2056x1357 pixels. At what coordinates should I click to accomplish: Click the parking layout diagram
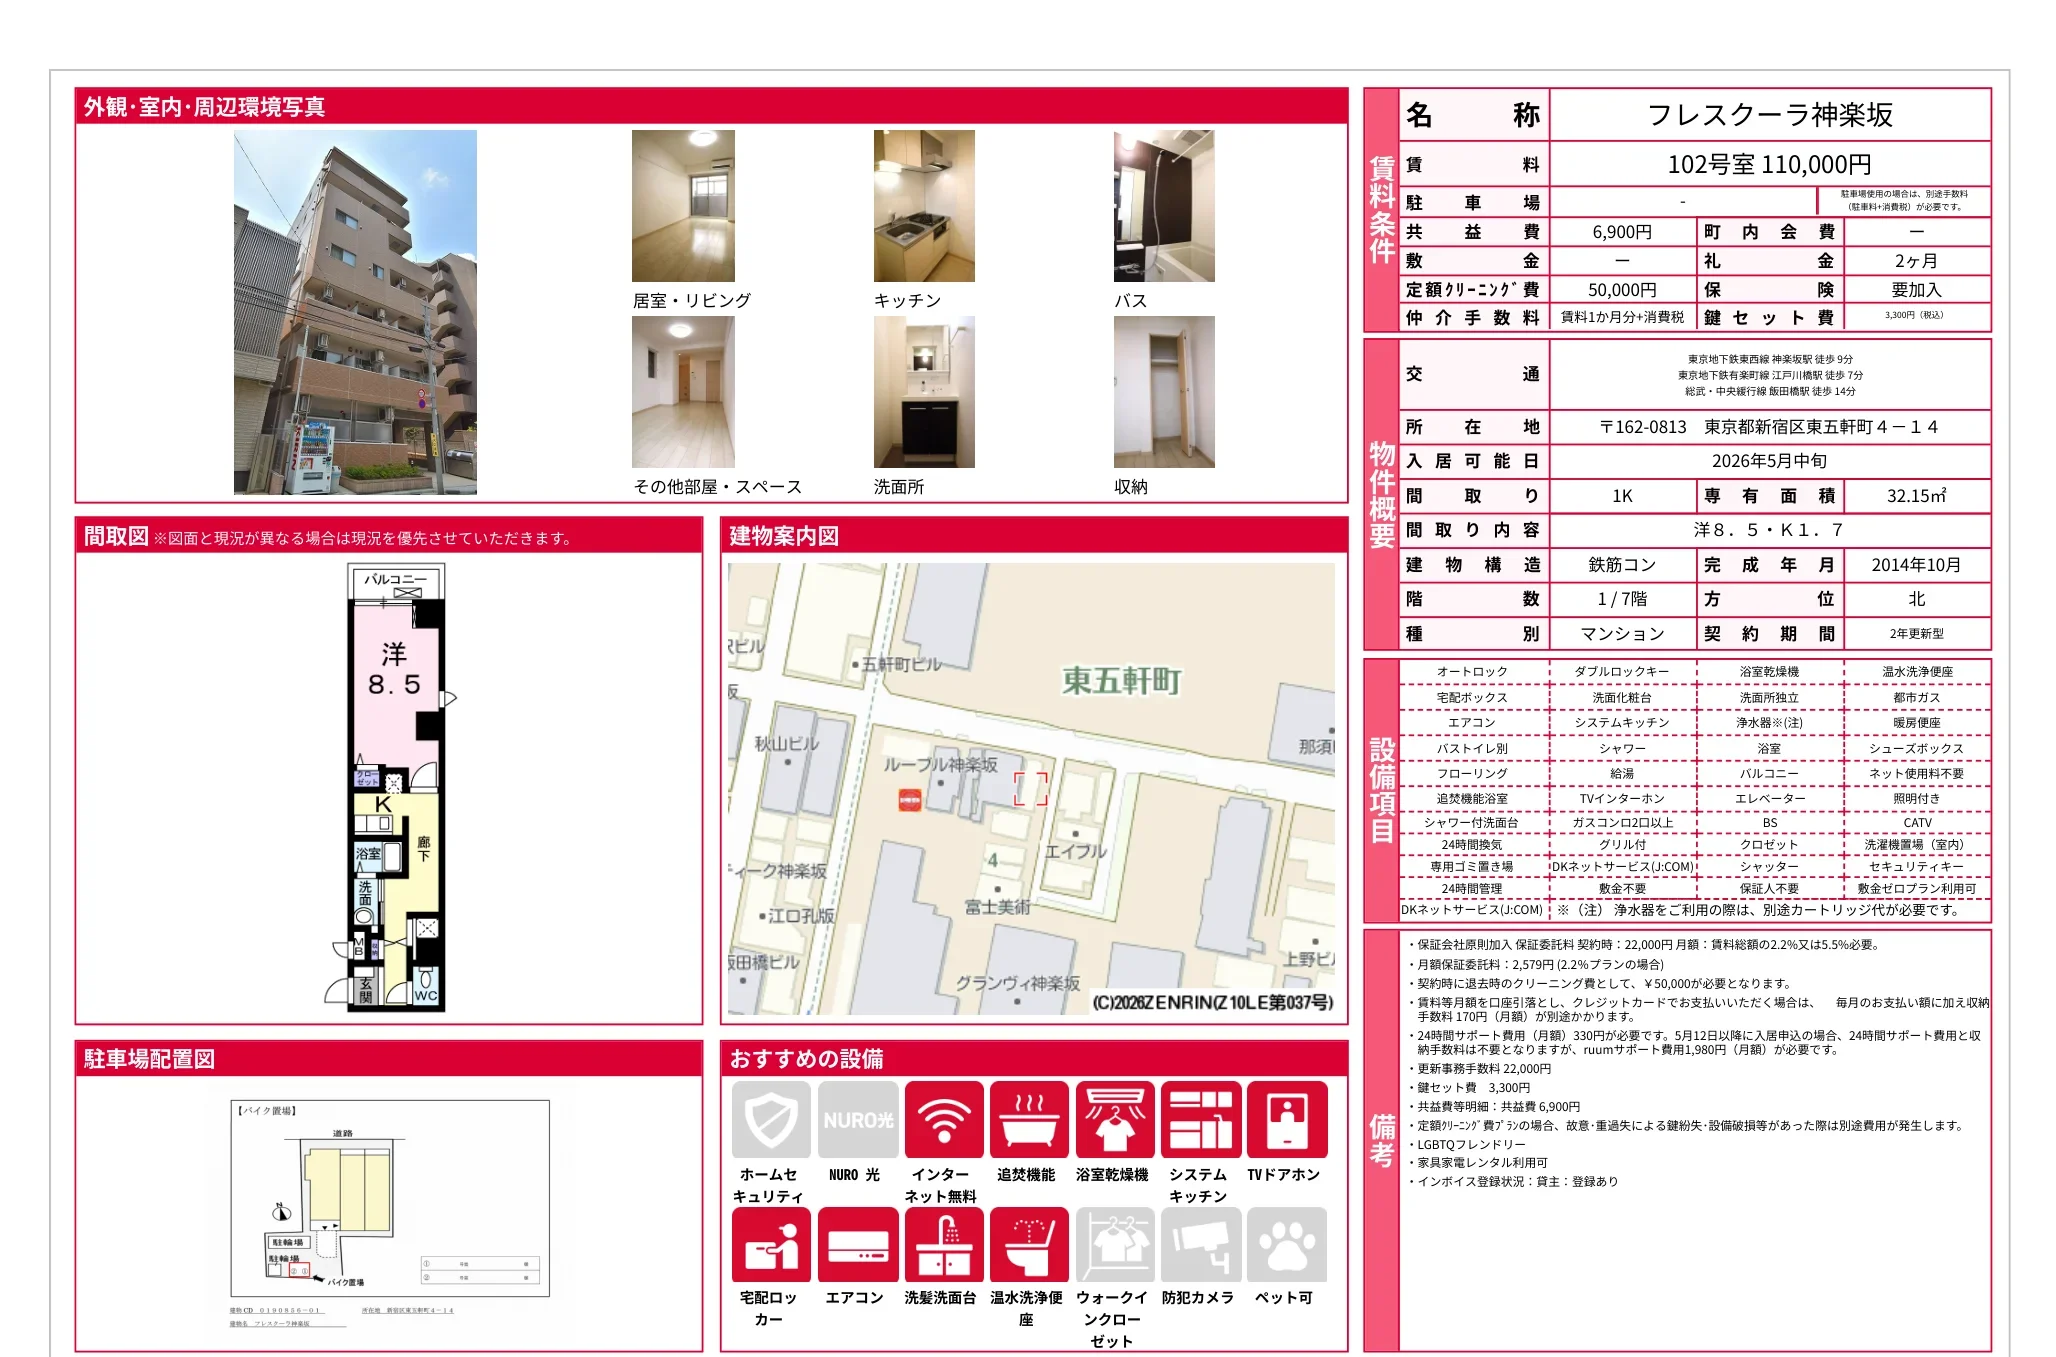(390, 1198)
